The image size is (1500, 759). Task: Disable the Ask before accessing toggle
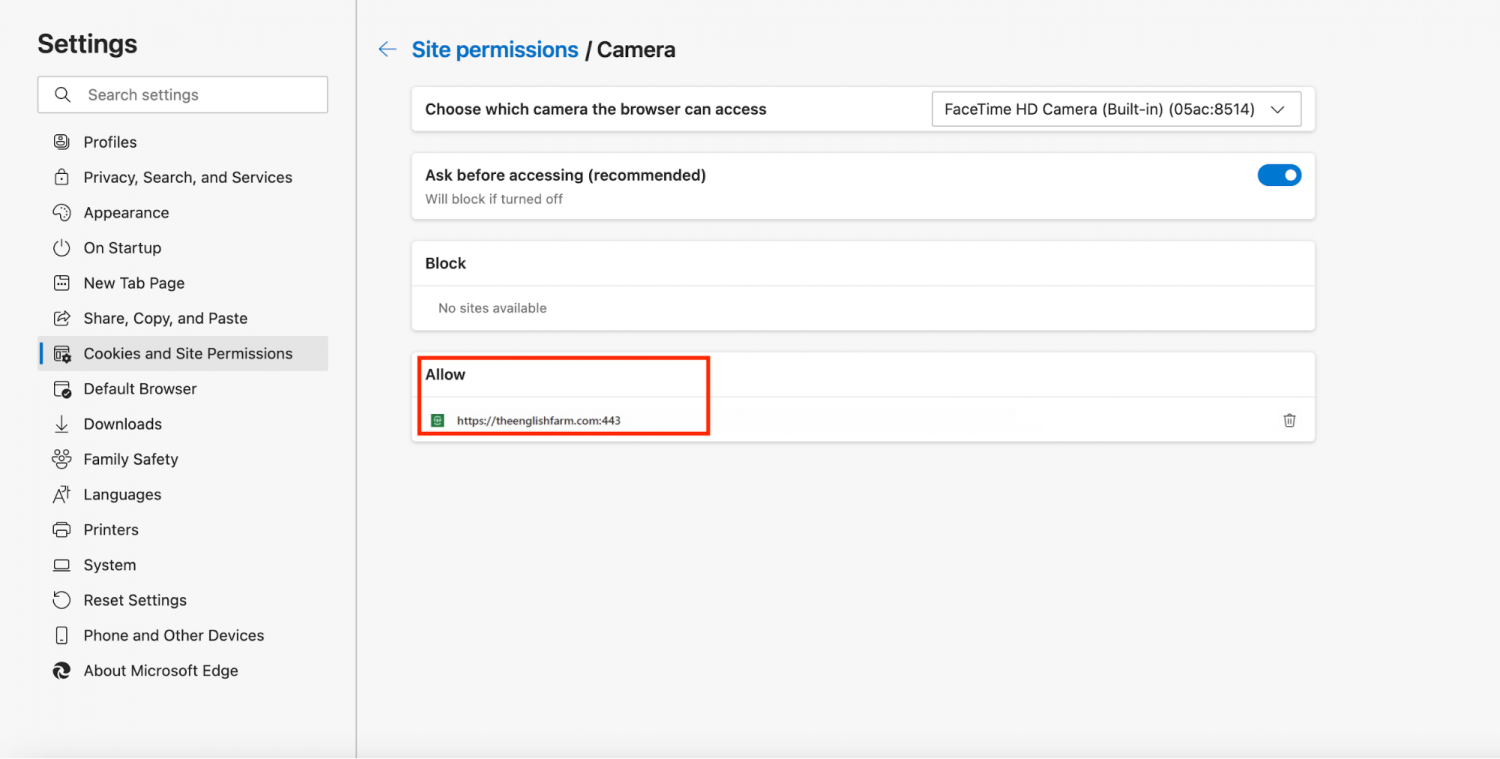pyautogui.click(x=1279, y=175)
